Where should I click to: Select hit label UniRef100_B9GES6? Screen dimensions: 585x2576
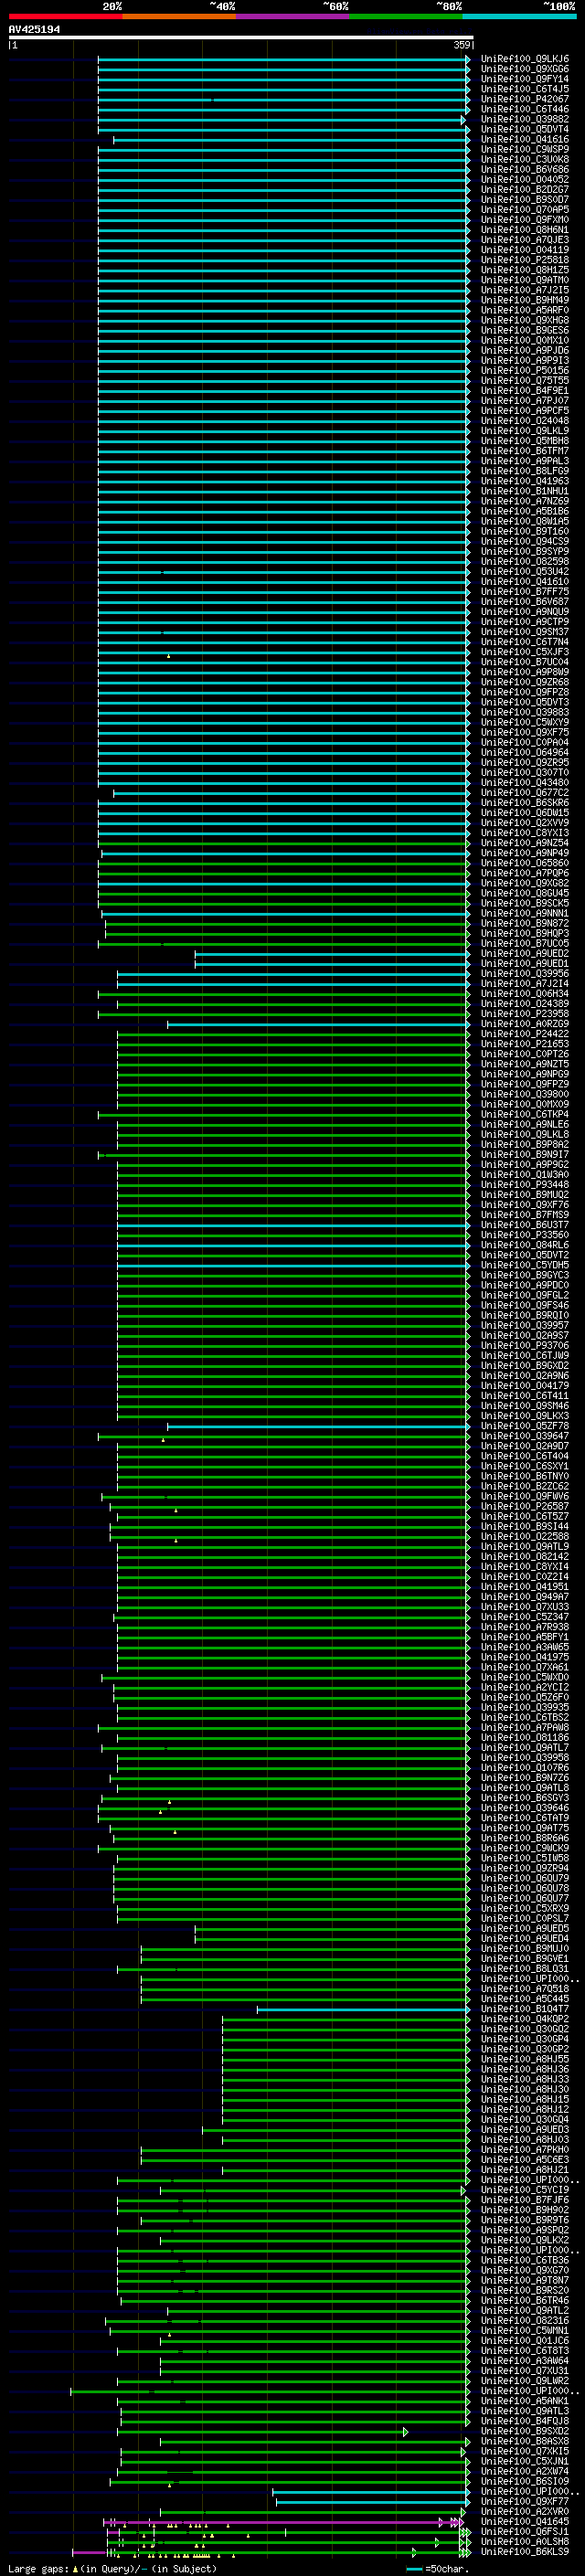click(x=525, y=330)
